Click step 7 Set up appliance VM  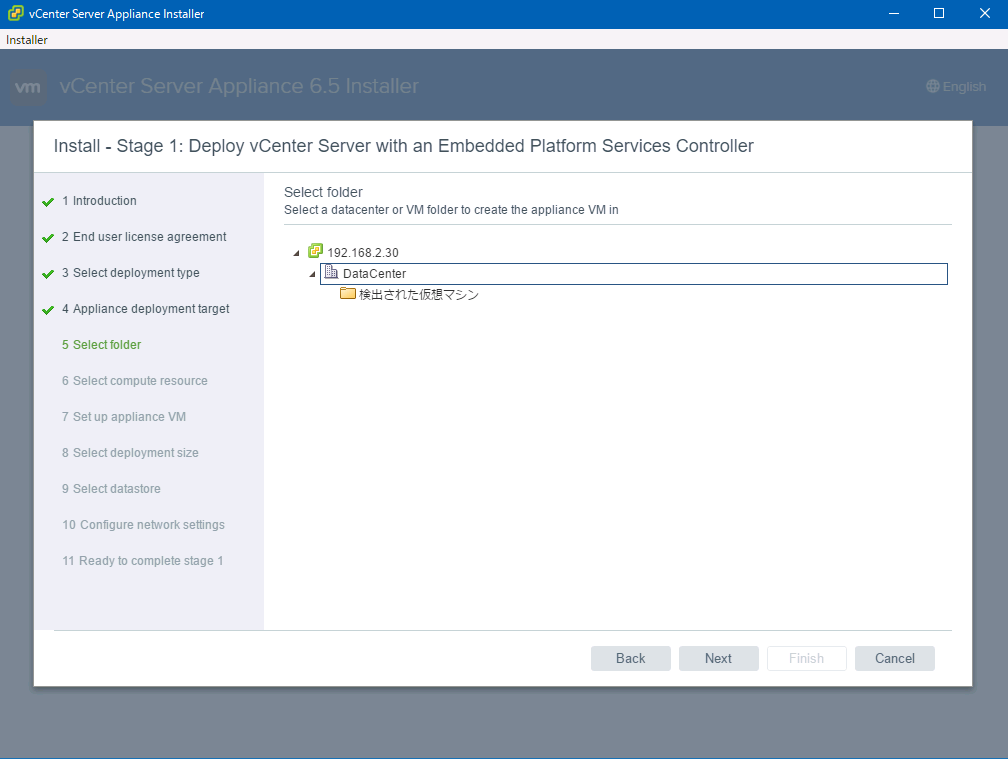click(124, 416)
